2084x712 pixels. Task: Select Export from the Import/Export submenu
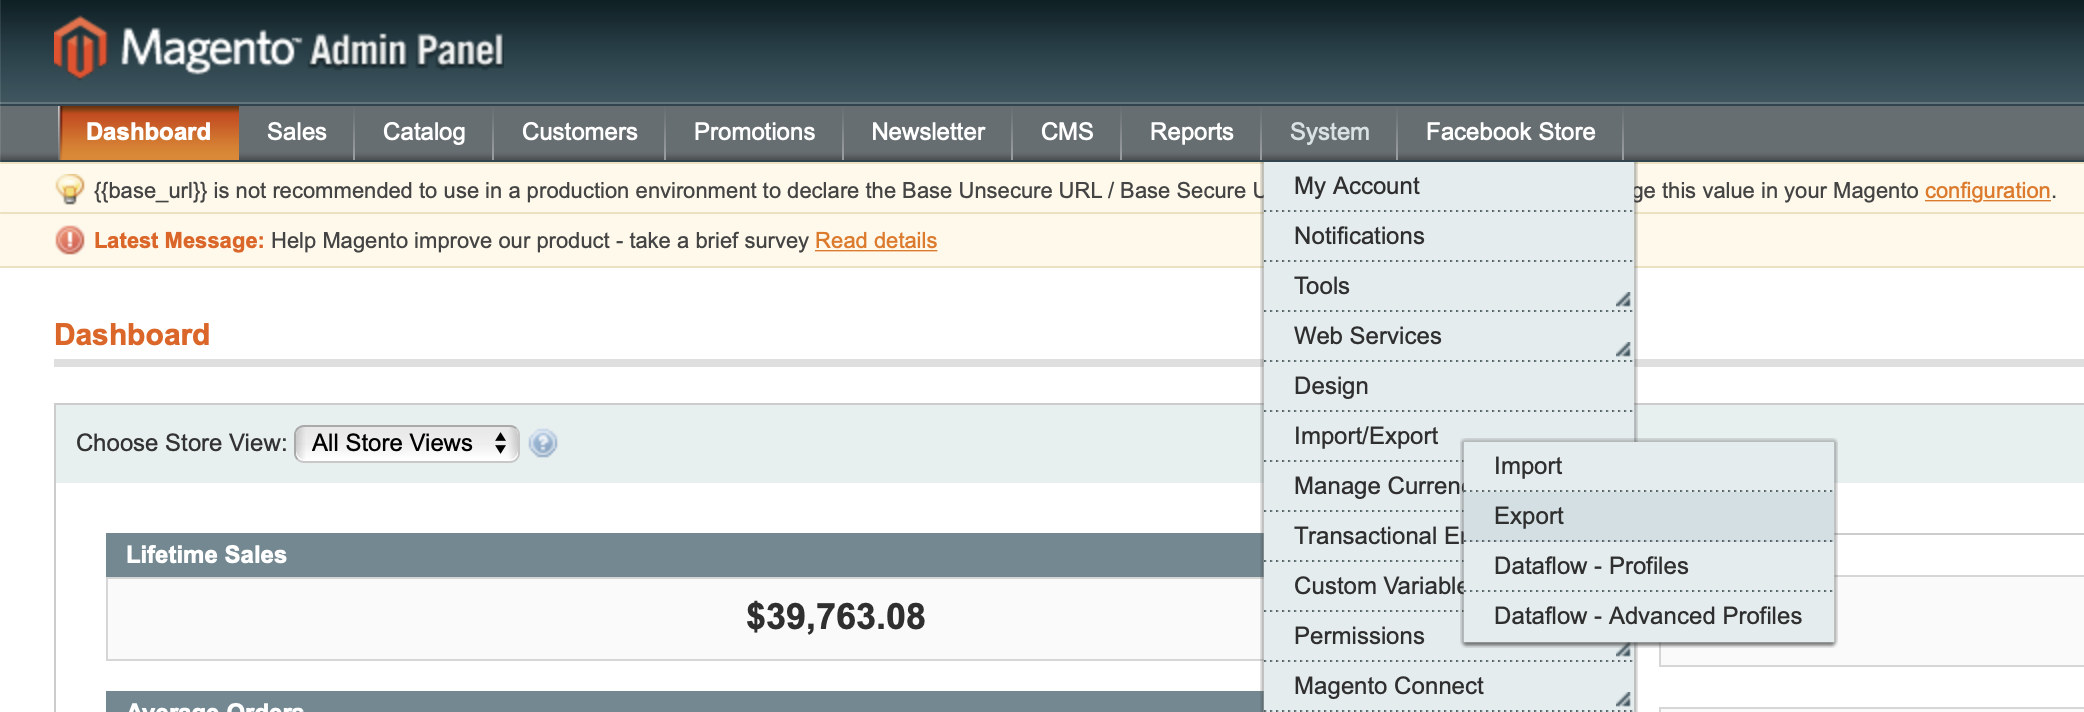click(1529, 516)
